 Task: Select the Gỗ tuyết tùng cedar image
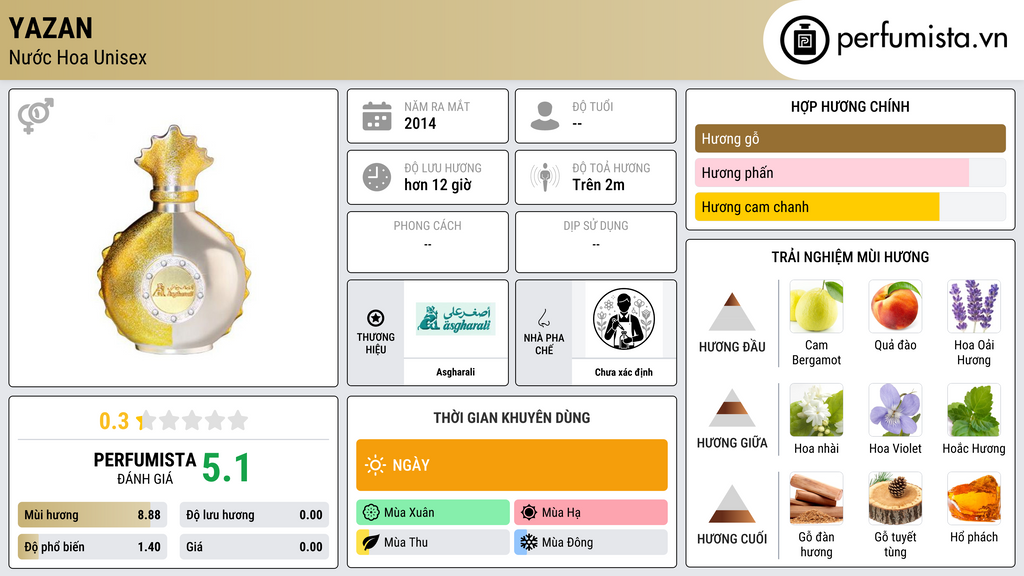[x=895, y=498]
